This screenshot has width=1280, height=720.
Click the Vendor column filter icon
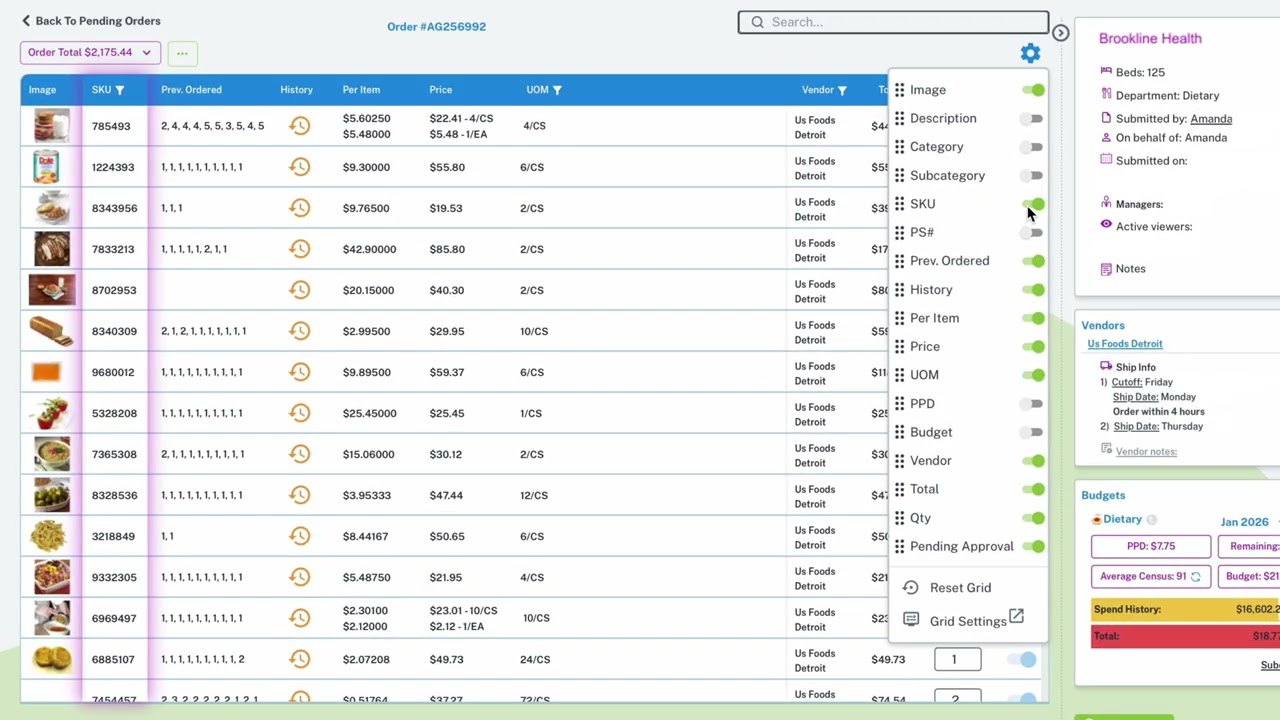[x=842, y=90]
